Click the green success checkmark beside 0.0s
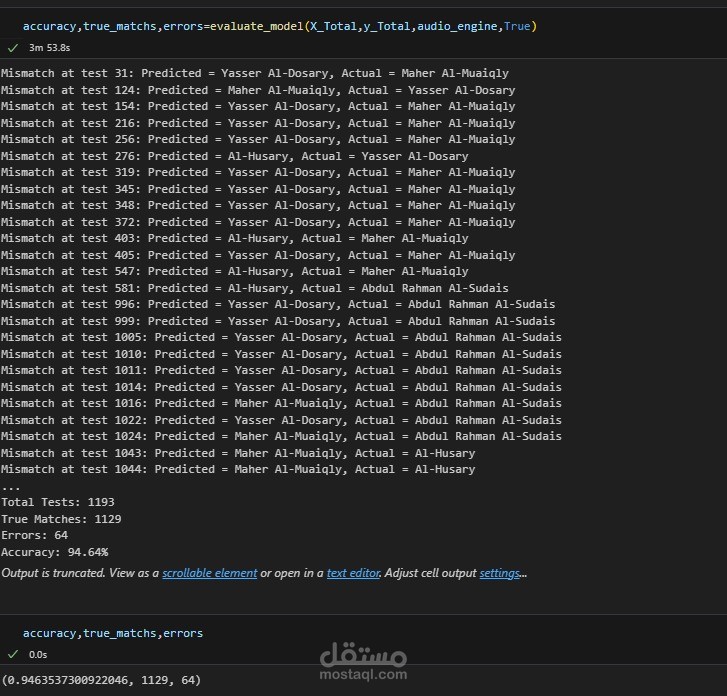 click(13, 654)
